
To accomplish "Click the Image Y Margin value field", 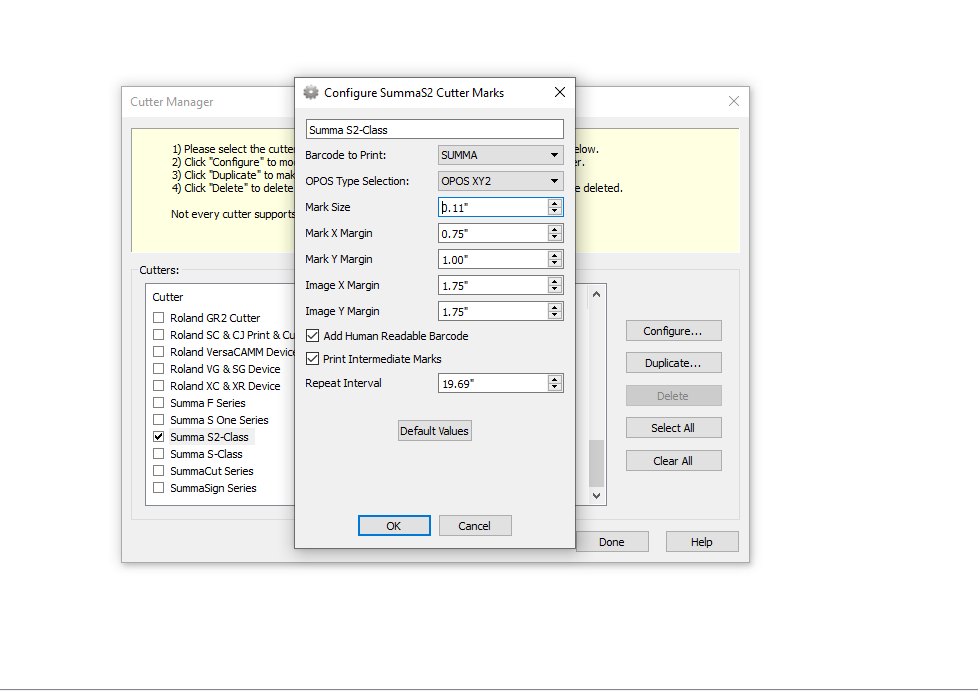I will click(493, 312).
